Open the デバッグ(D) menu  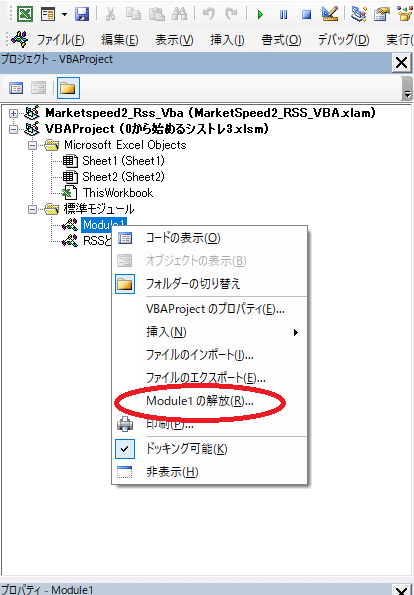(343, 39)
